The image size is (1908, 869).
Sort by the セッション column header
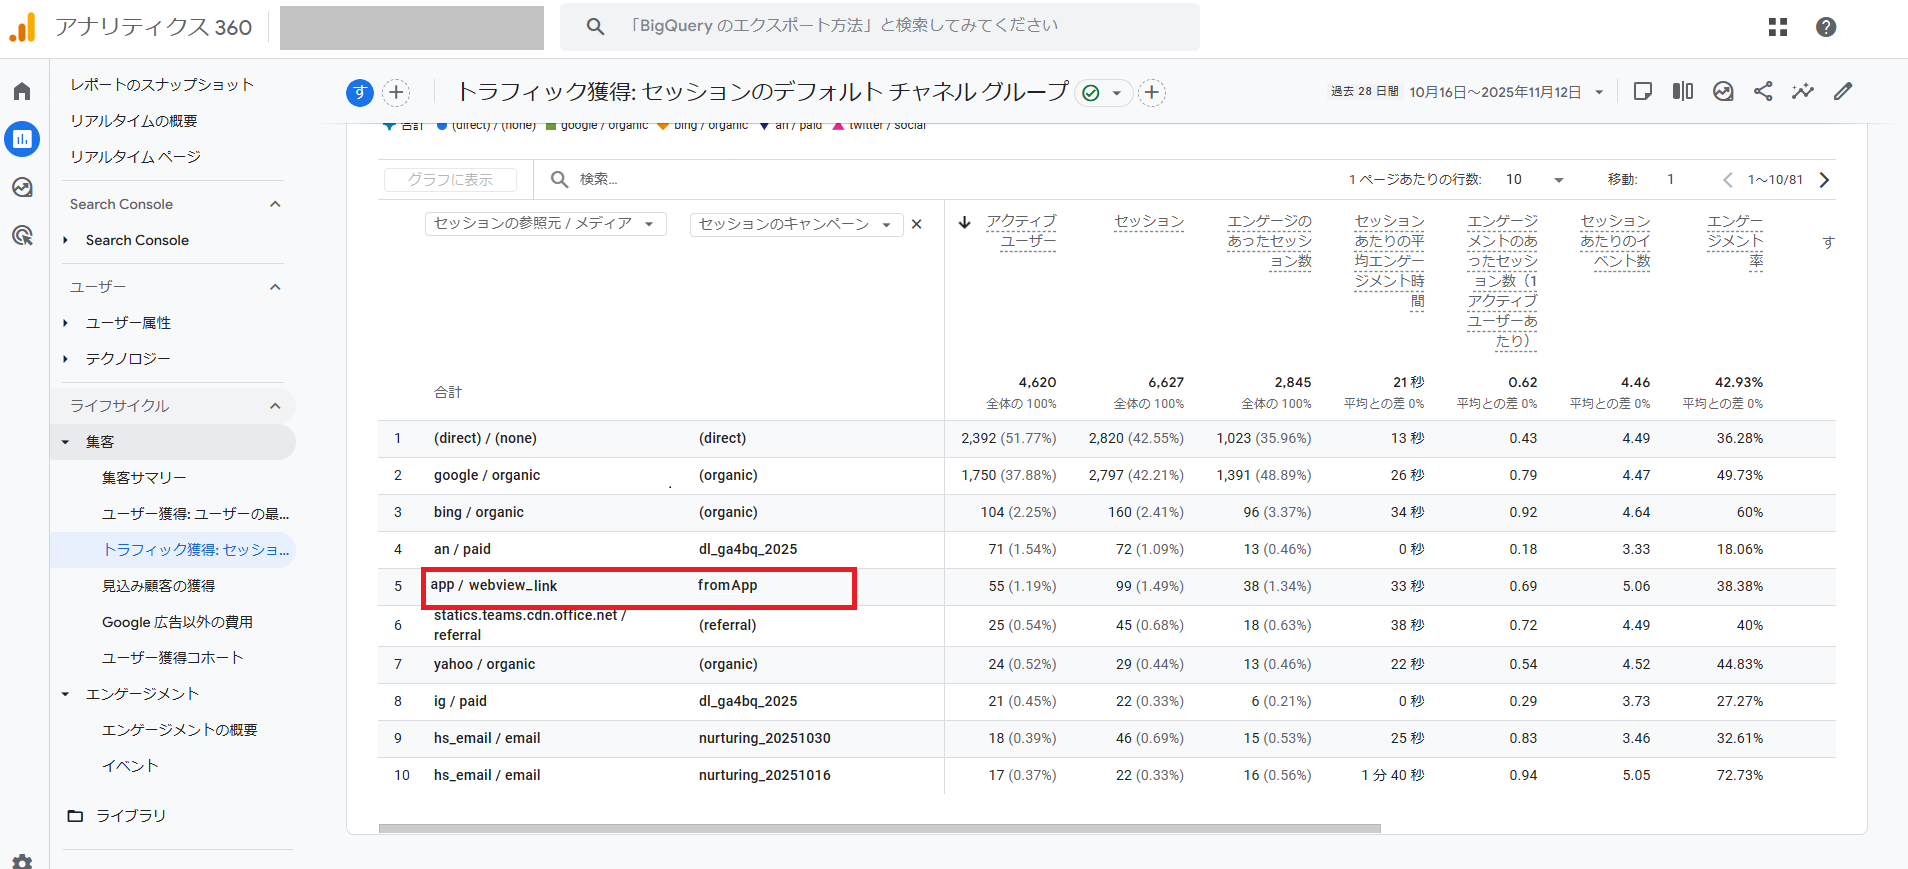(x=1148, y=222)
